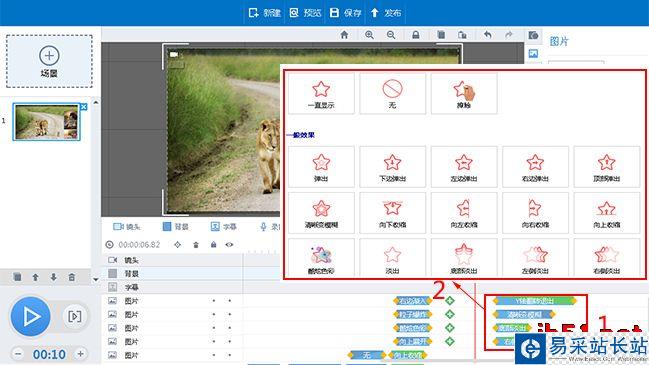Zoom in on the canvas
Image resolution: width=649 pixels, height=365 pixels.
(369, 35)
